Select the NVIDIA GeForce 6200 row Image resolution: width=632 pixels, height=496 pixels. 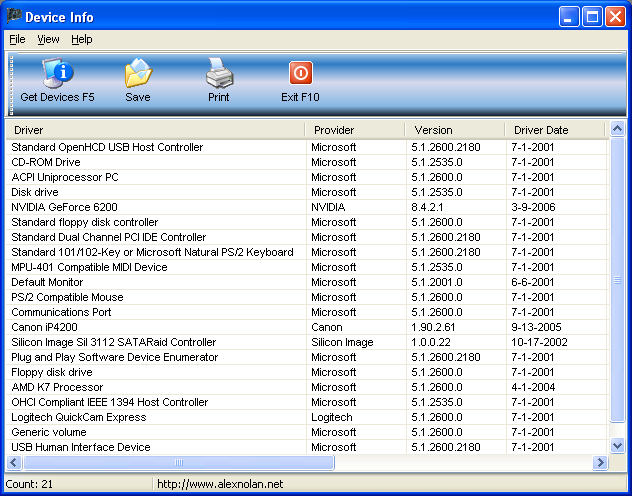tap(306, 207)
